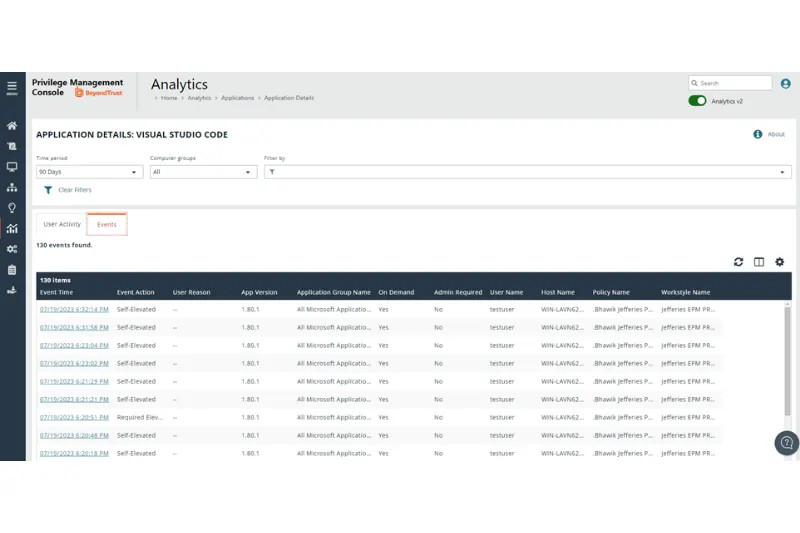The height and width of the screenshot is (533, 800).
Task: Open the clipboard Auditing sidebar icon
Action: (x=12, y=270)
